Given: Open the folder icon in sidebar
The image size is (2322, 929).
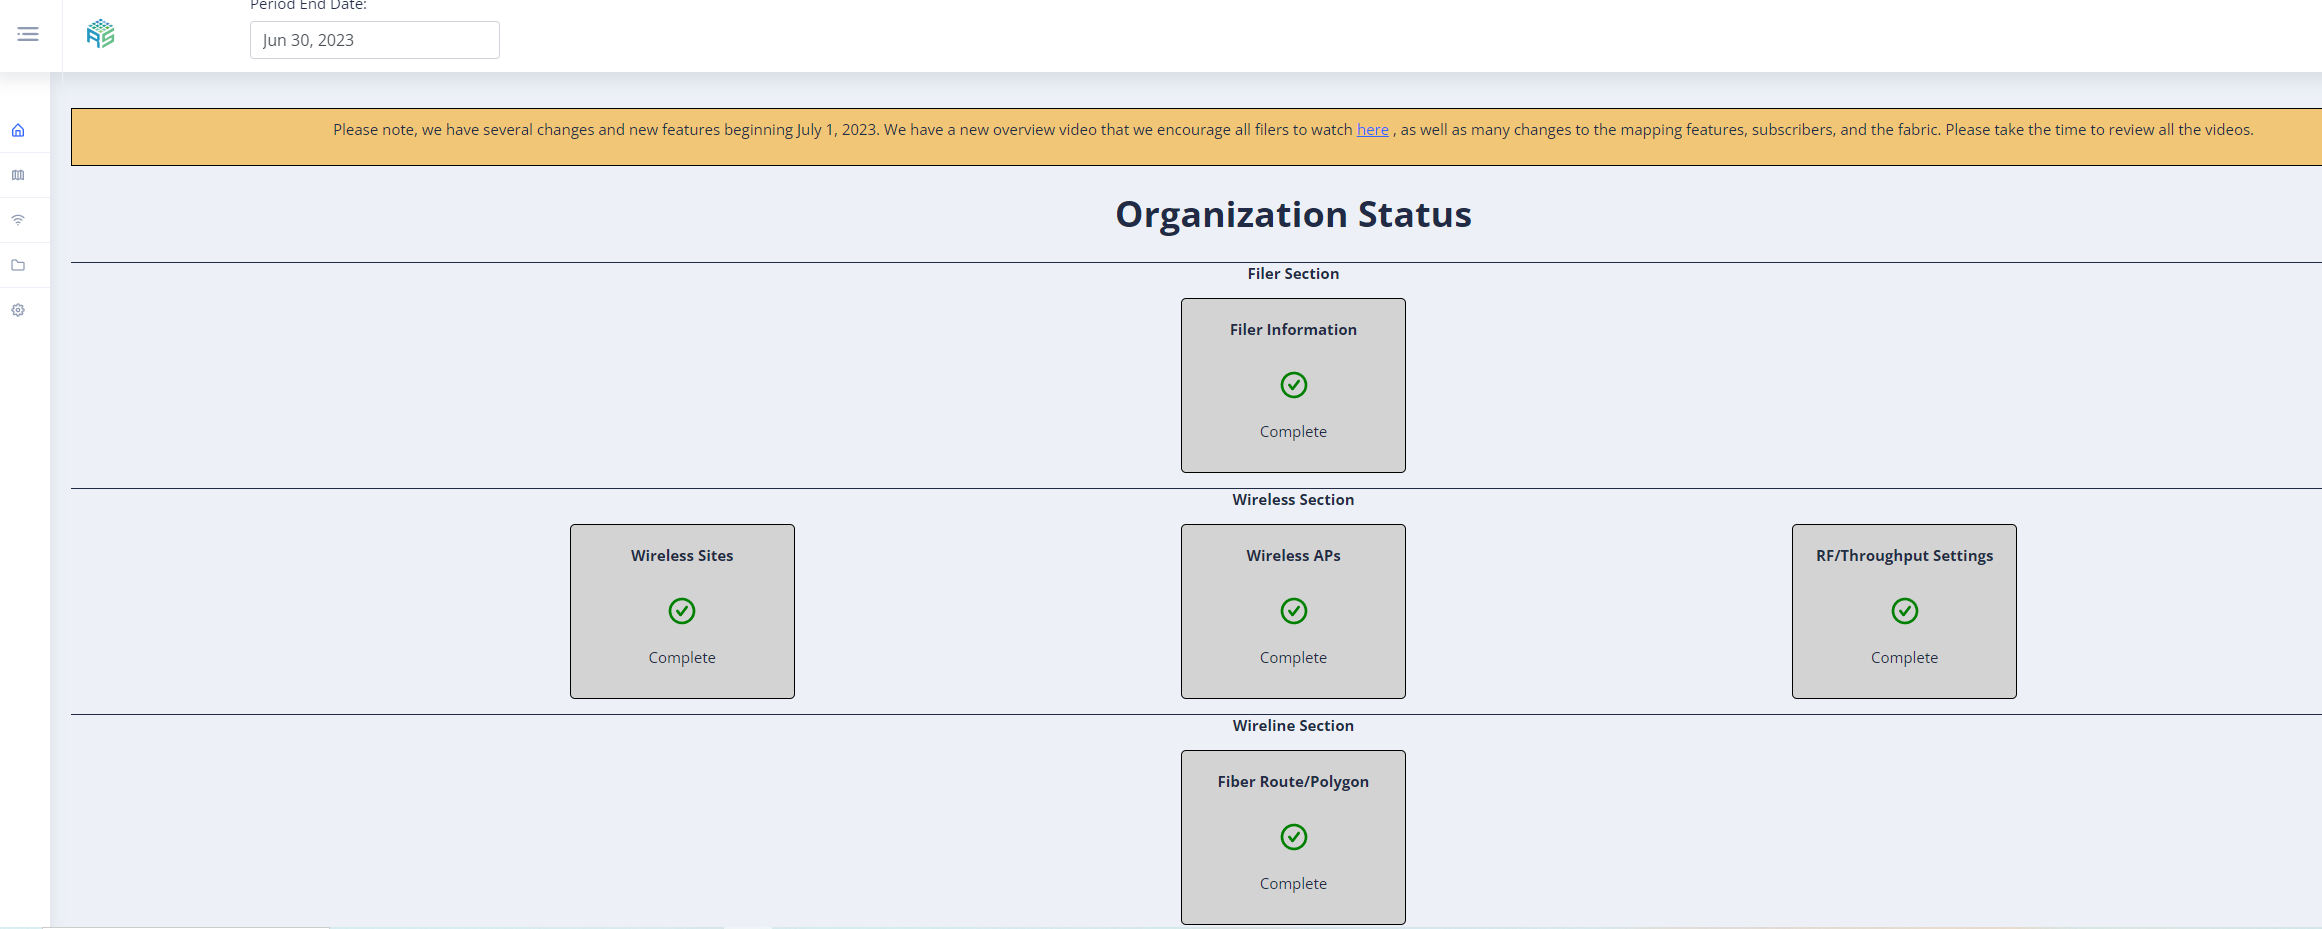Looking at the screenshot, I should 18,265.
